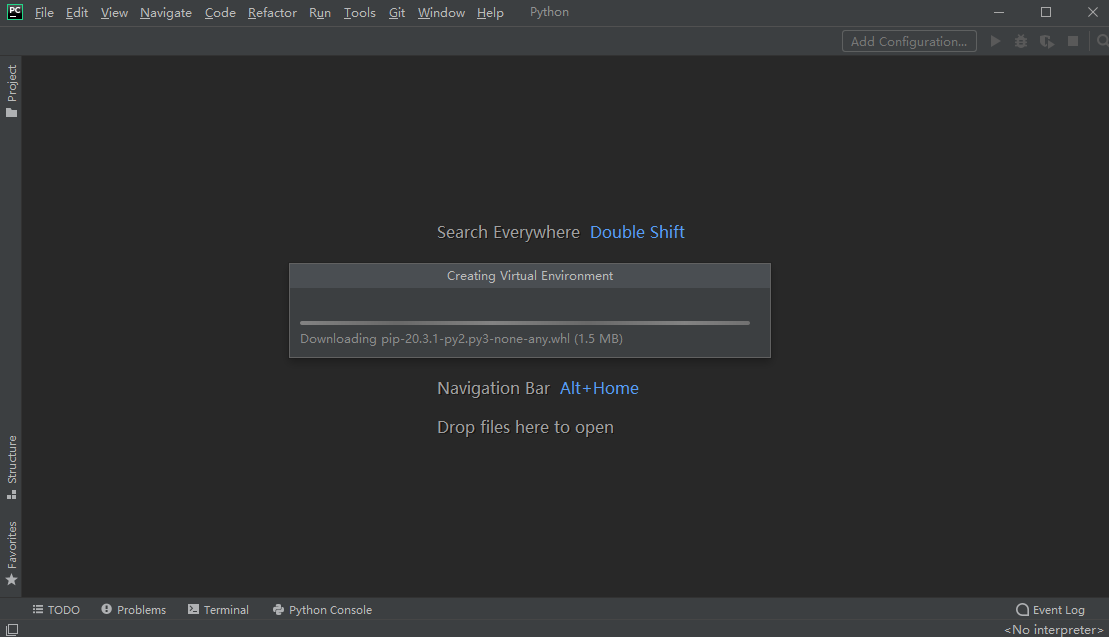Click the Alt+Home shortcut text
The width and height of the screenshot is (1109, 637).
(x=599, y=388)
